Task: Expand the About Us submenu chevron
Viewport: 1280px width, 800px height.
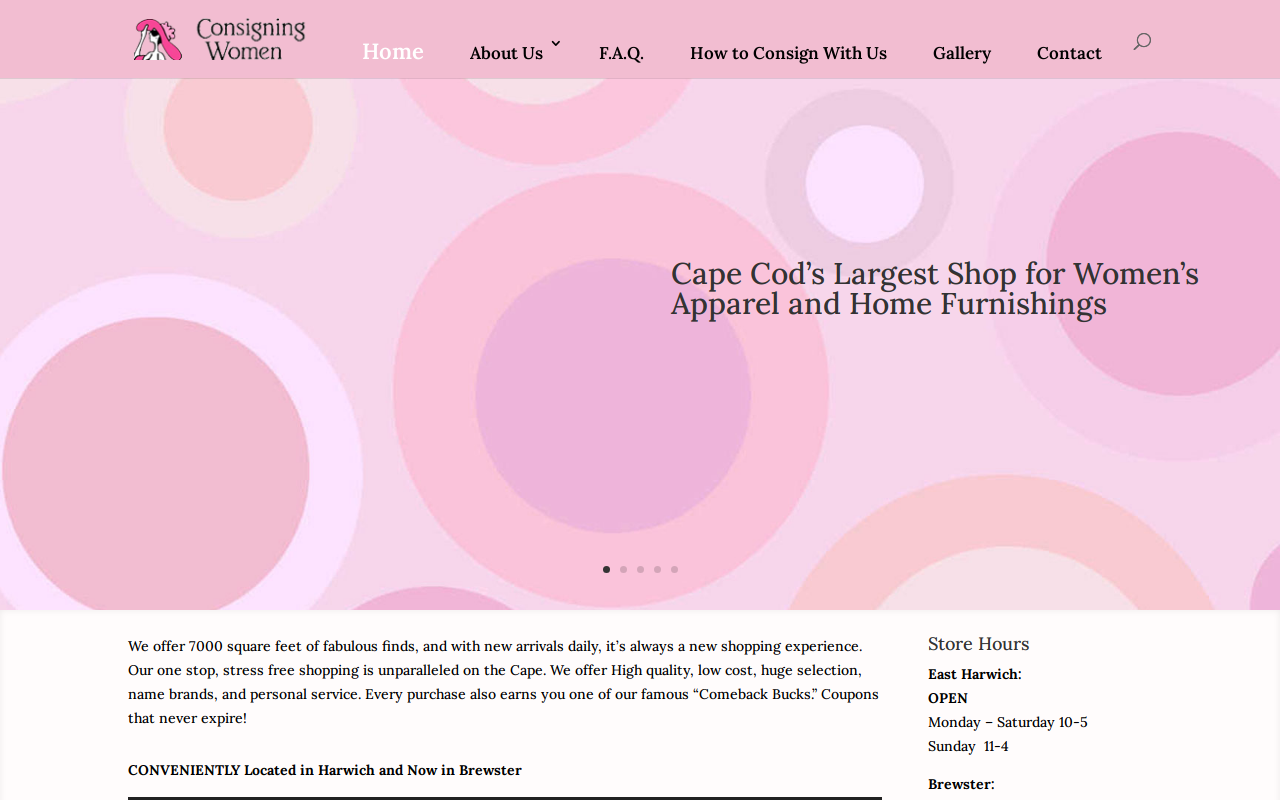Action: [x=556, y=43]
